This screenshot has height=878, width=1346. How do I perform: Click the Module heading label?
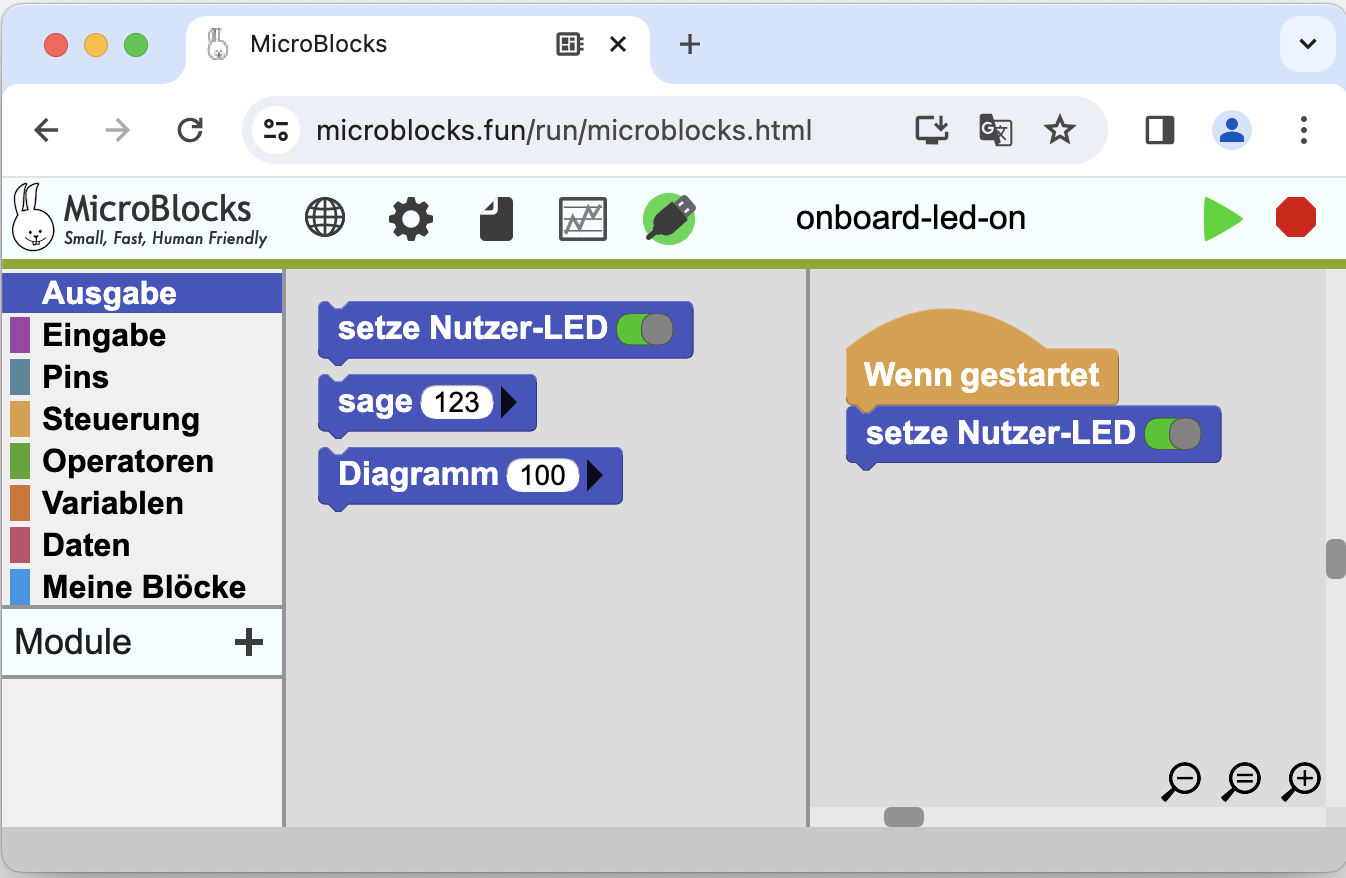click(x=73, y=642)
